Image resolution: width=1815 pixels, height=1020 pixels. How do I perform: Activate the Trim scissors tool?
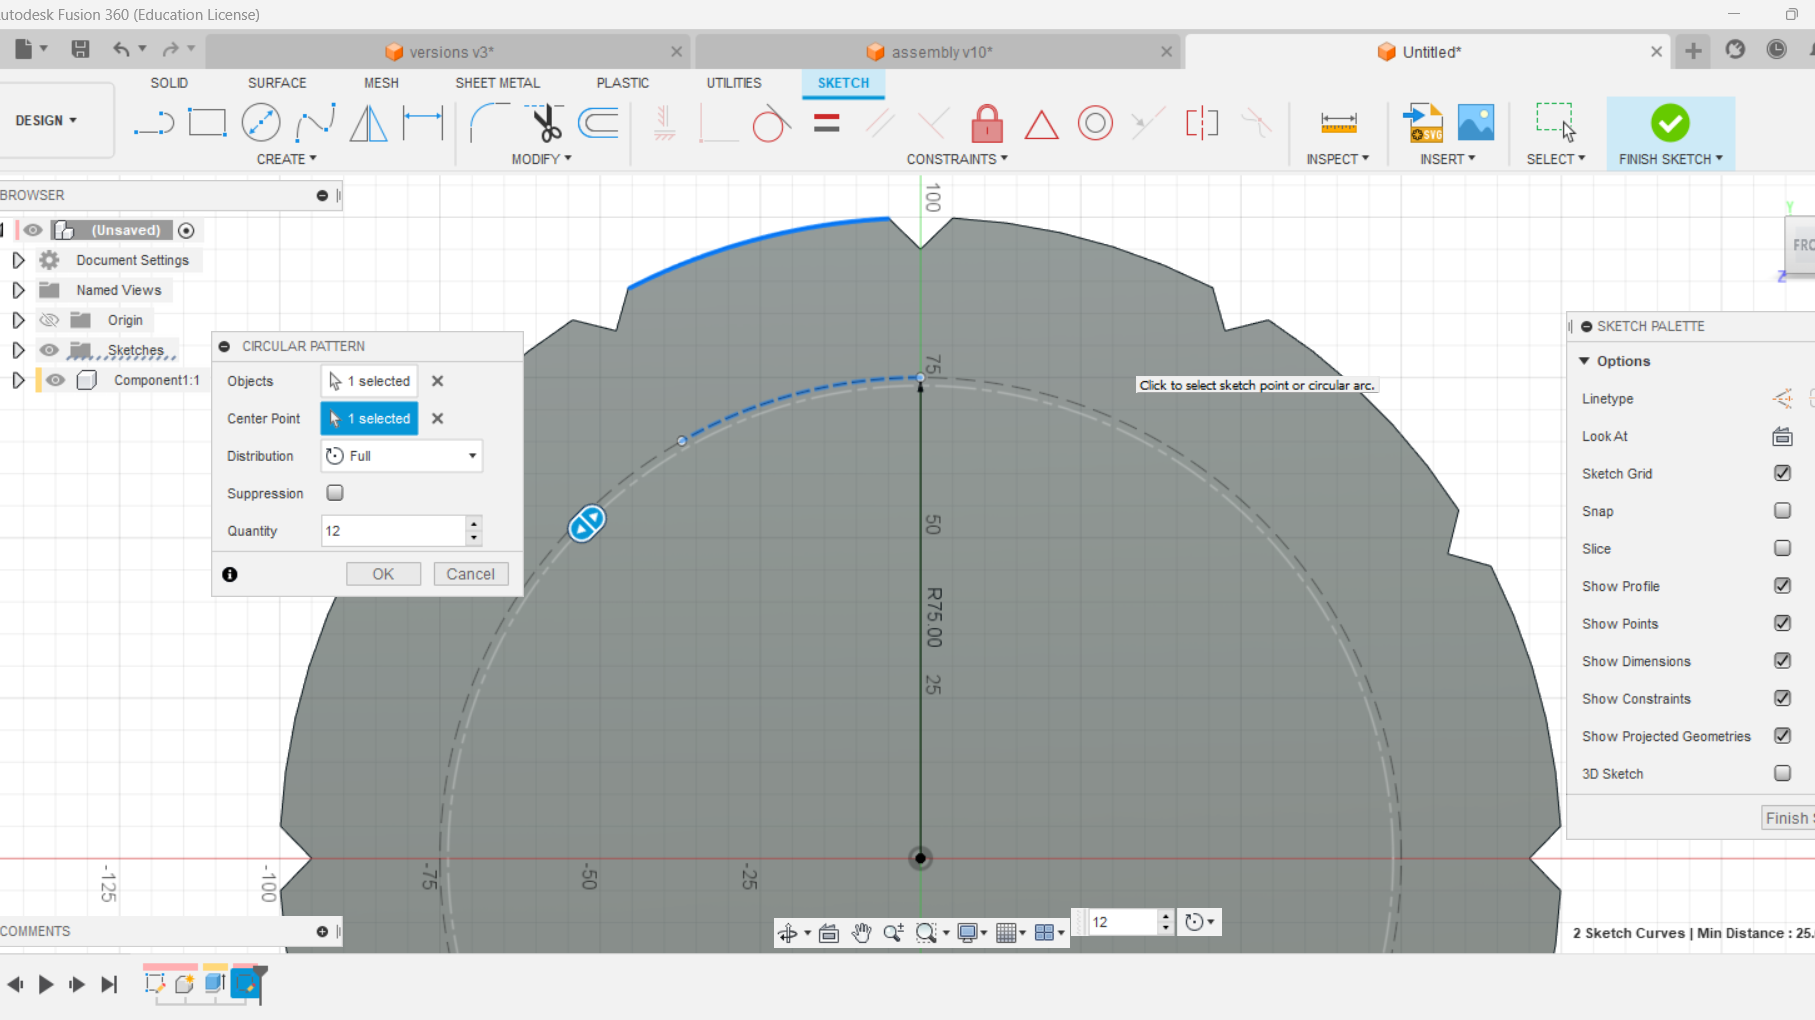pyautogui.click(x=545, y=122)
